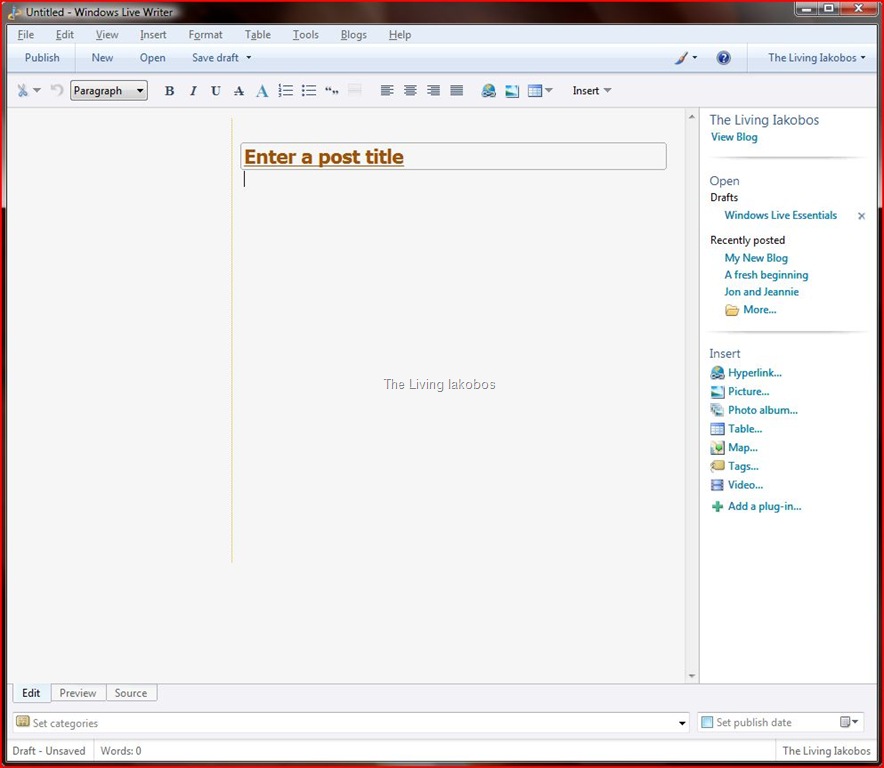Expand the Save draft dropdown arrow

(249, 58)
